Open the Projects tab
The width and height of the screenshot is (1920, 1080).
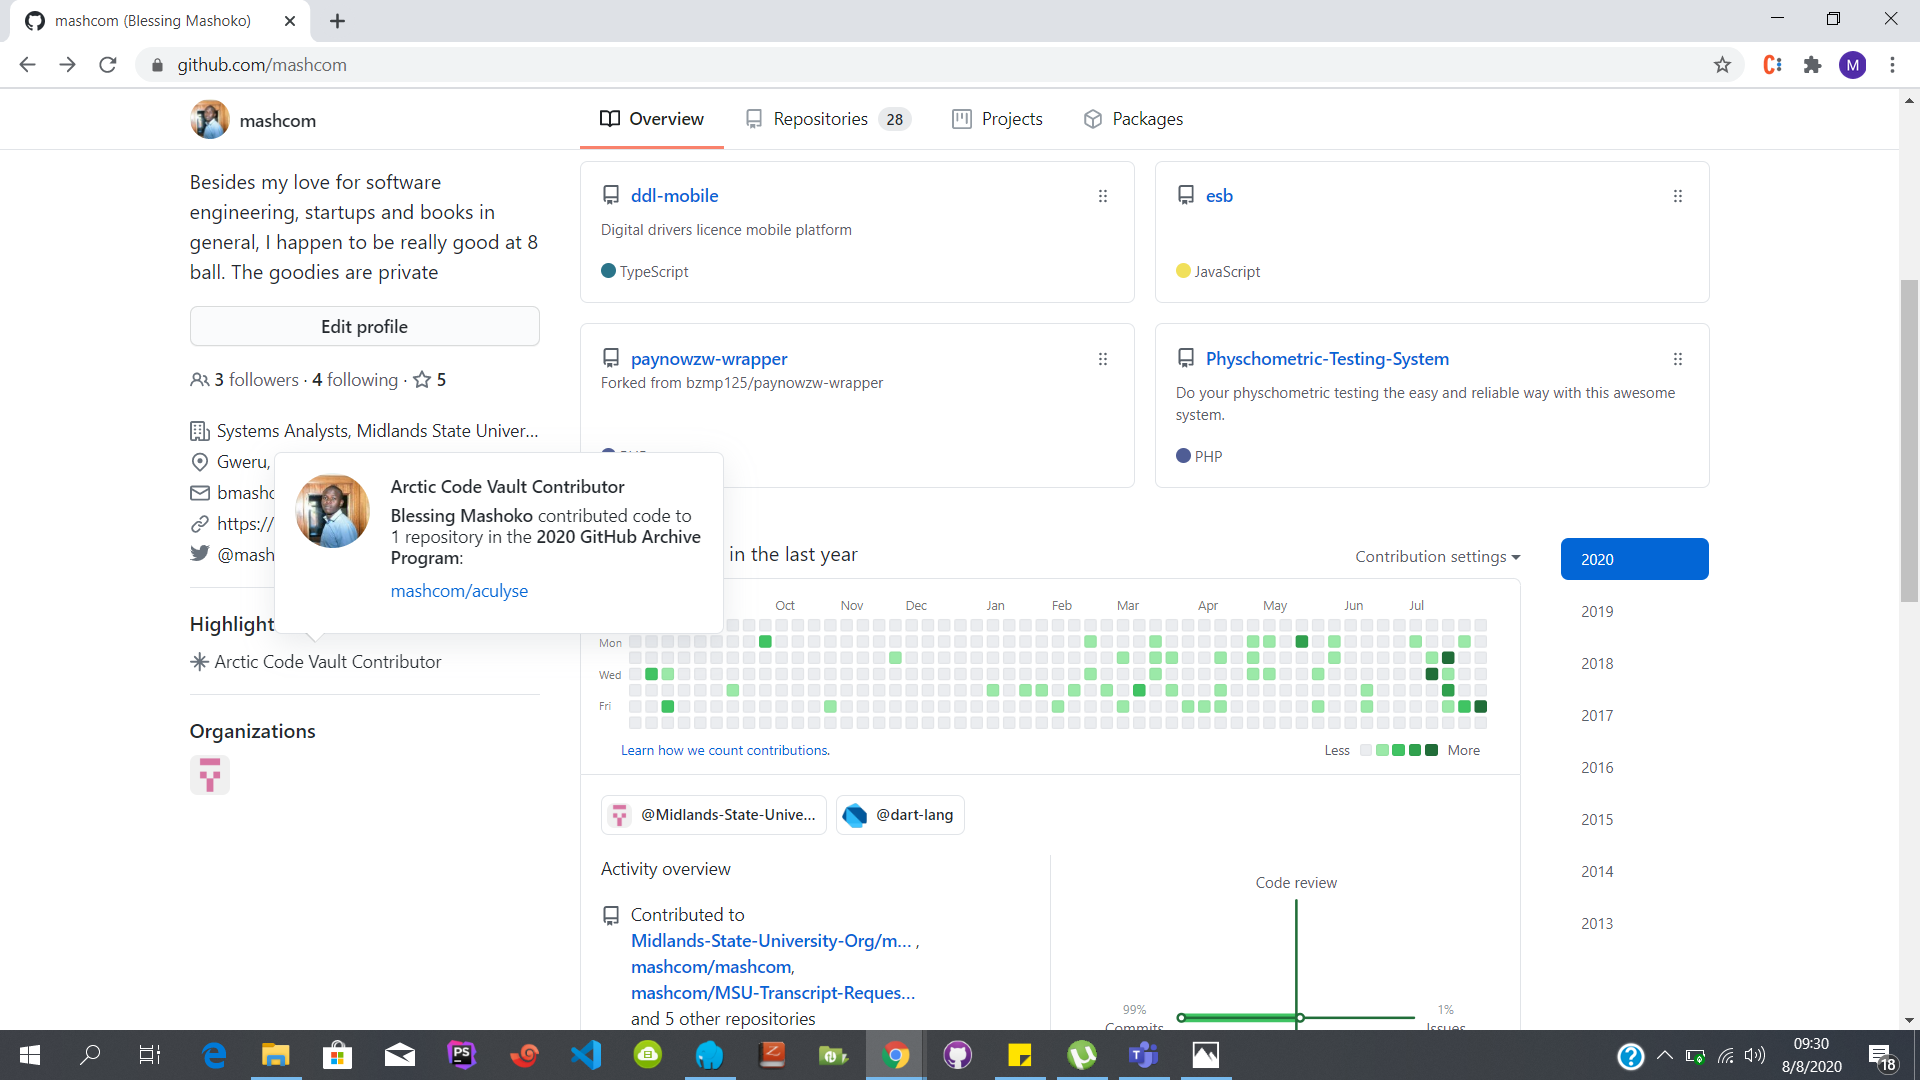coord(998,119)
